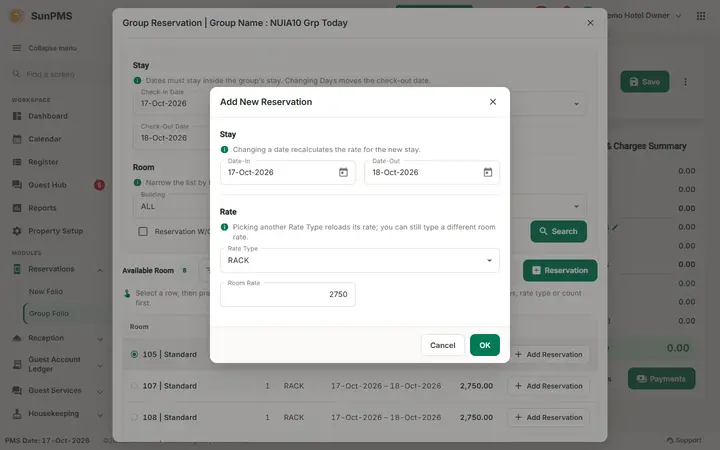The width and height of the screenshot is (720, 450).
Task: Click Add Reservation for room 105
Action: [x=548, y=354]
